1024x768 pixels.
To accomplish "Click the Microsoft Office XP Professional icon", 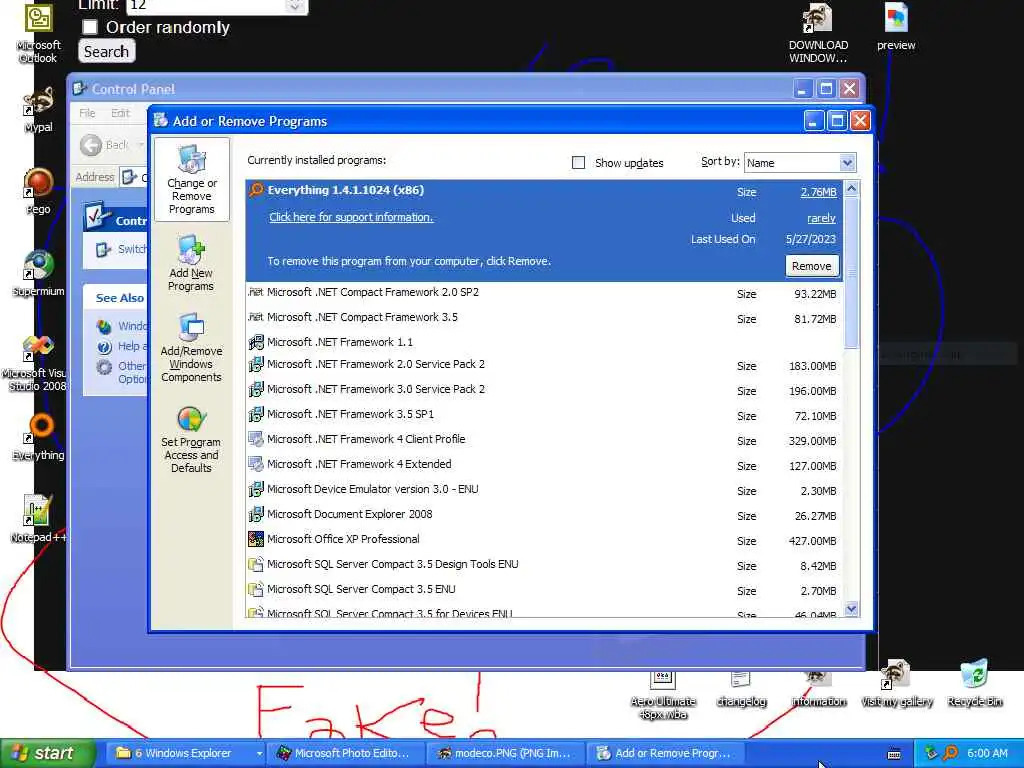I will 256,539.
